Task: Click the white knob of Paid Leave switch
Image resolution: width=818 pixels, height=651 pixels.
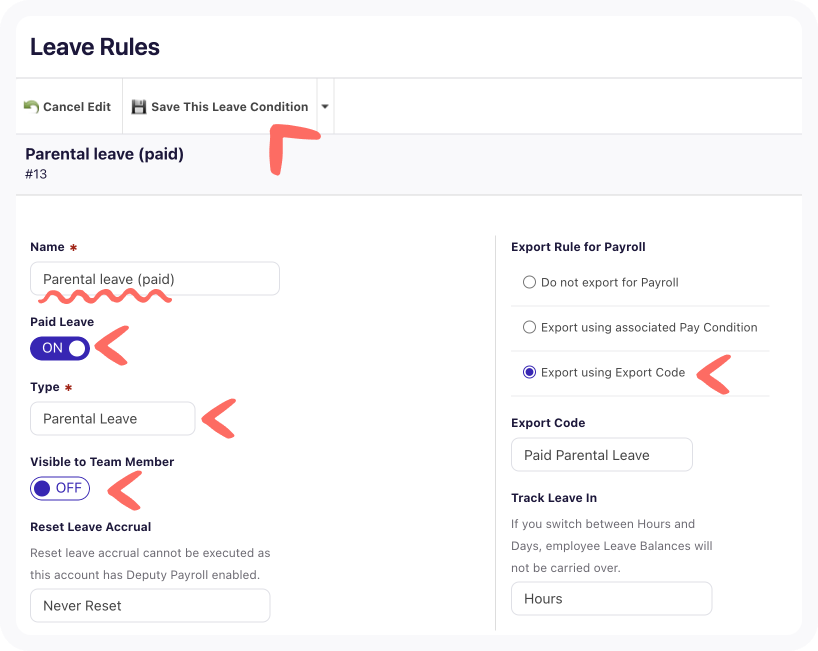Action: pos(77,348)
